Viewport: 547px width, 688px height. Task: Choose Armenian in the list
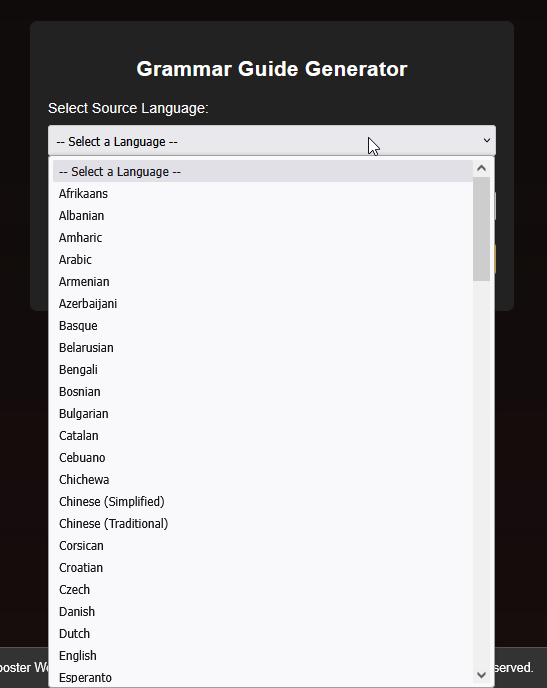point(263,281)
